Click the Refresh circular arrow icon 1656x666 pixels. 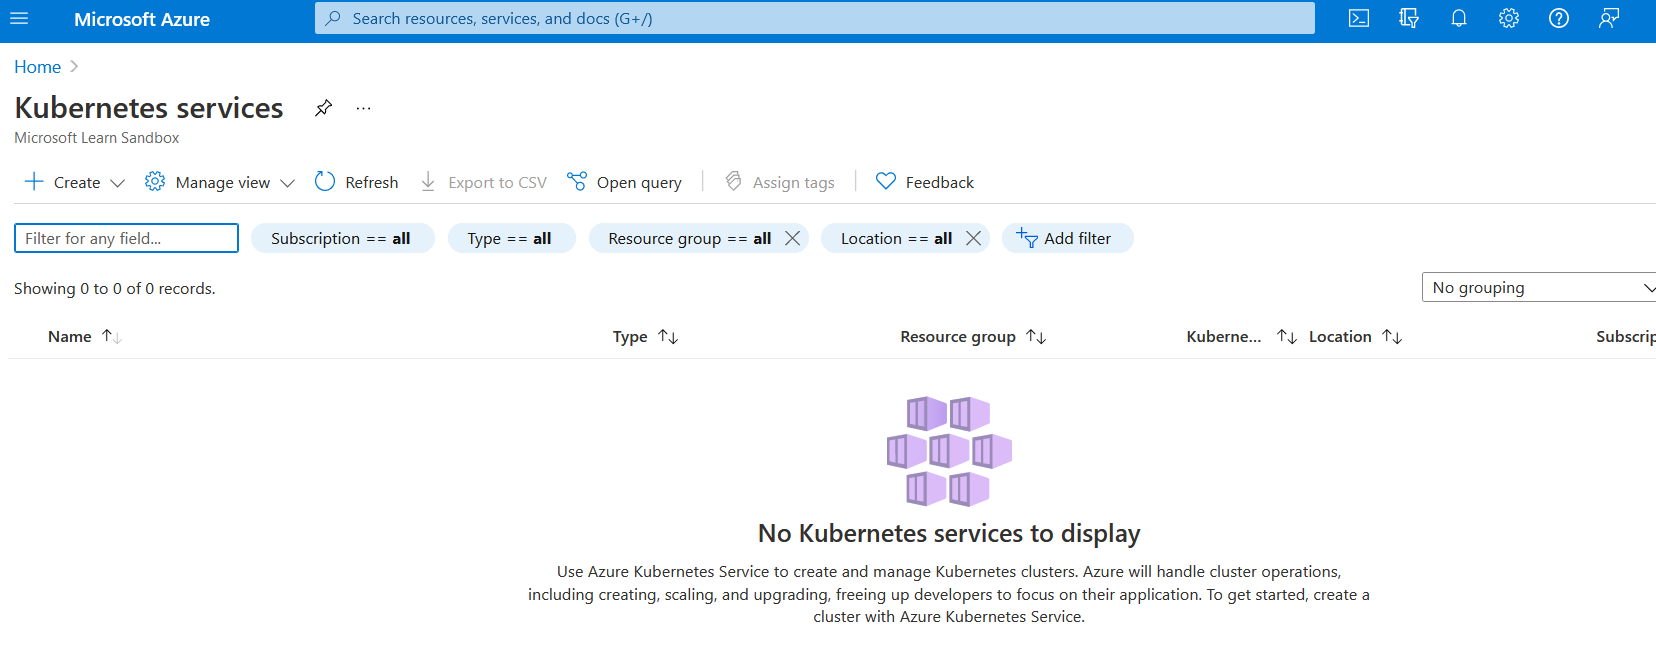pos(325,181)
